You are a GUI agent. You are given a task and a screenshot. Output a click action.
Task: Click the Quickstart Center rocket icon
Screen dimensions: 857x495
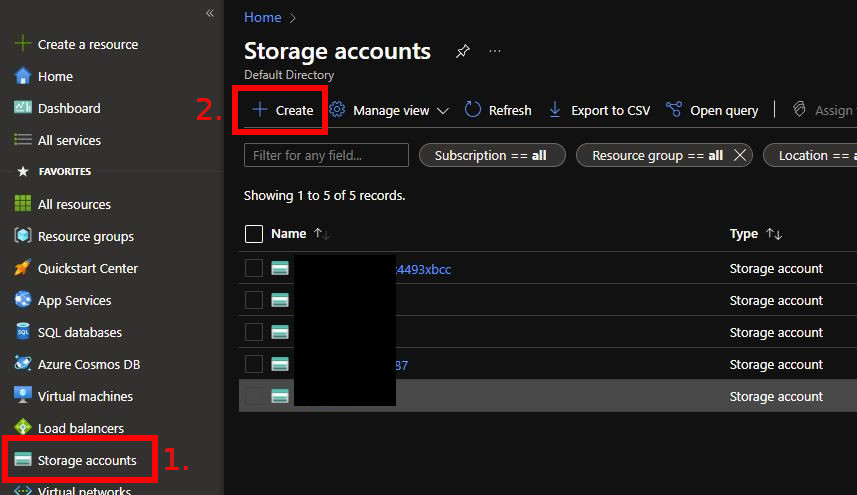(22, 267)
